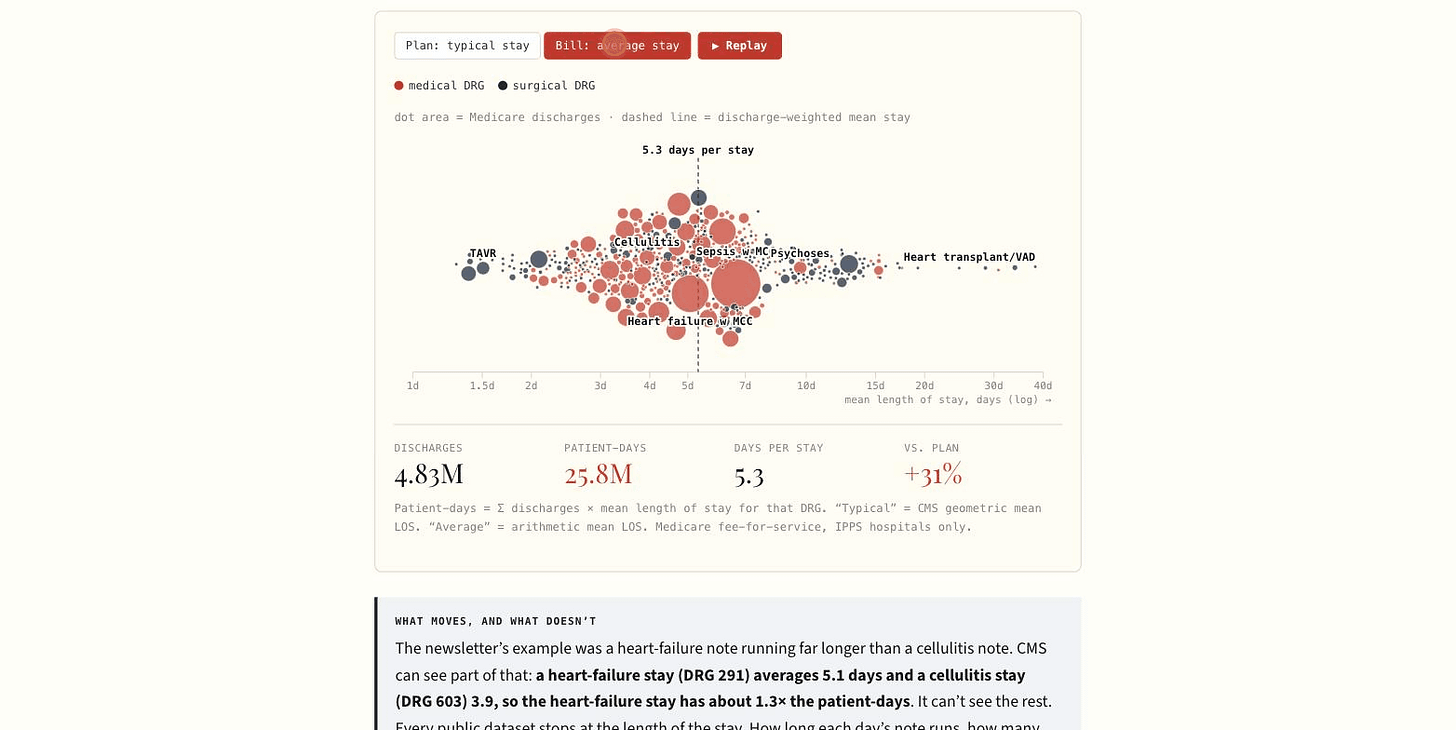Image resolution: width=1456 pixels, height=730 pixels.
Task: Click the Sepsis w MCC label
Action: click(733, 253)
